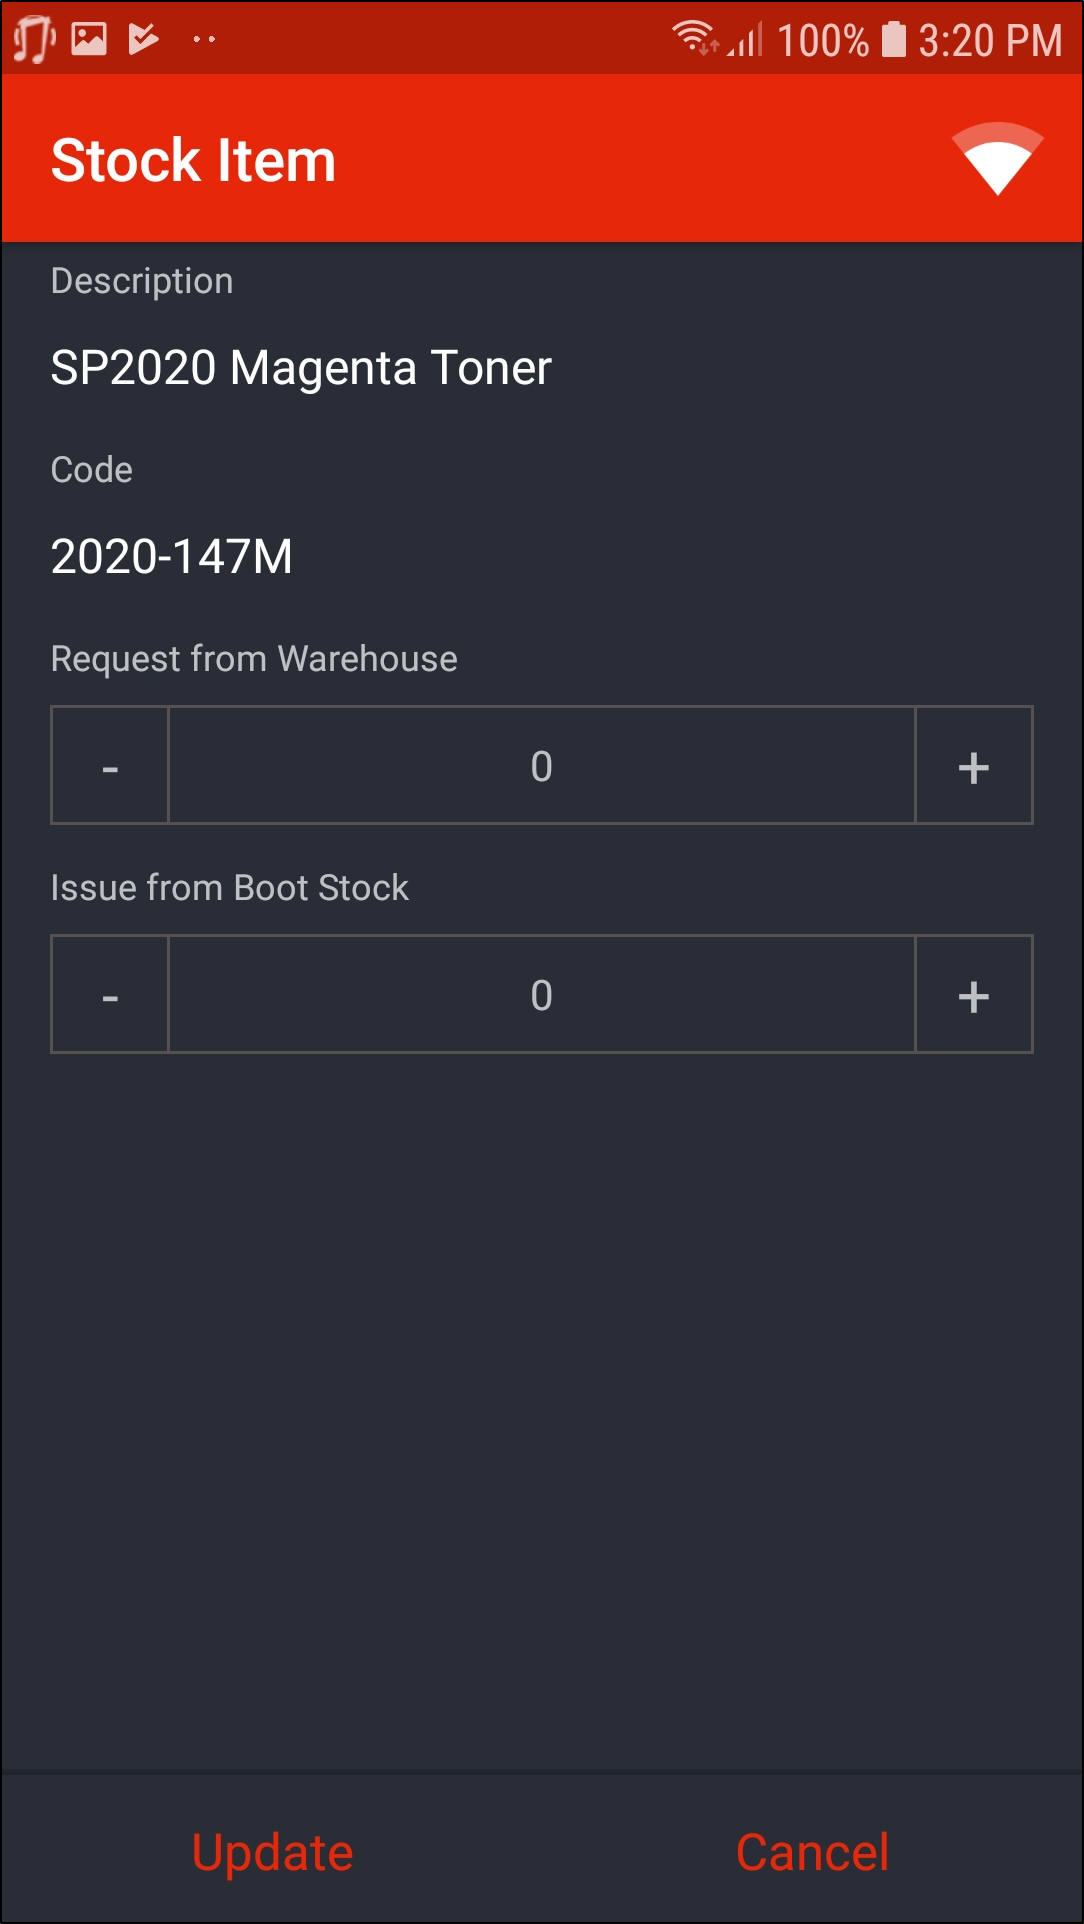Tap the battery icon in status bar

click(894, 40)
